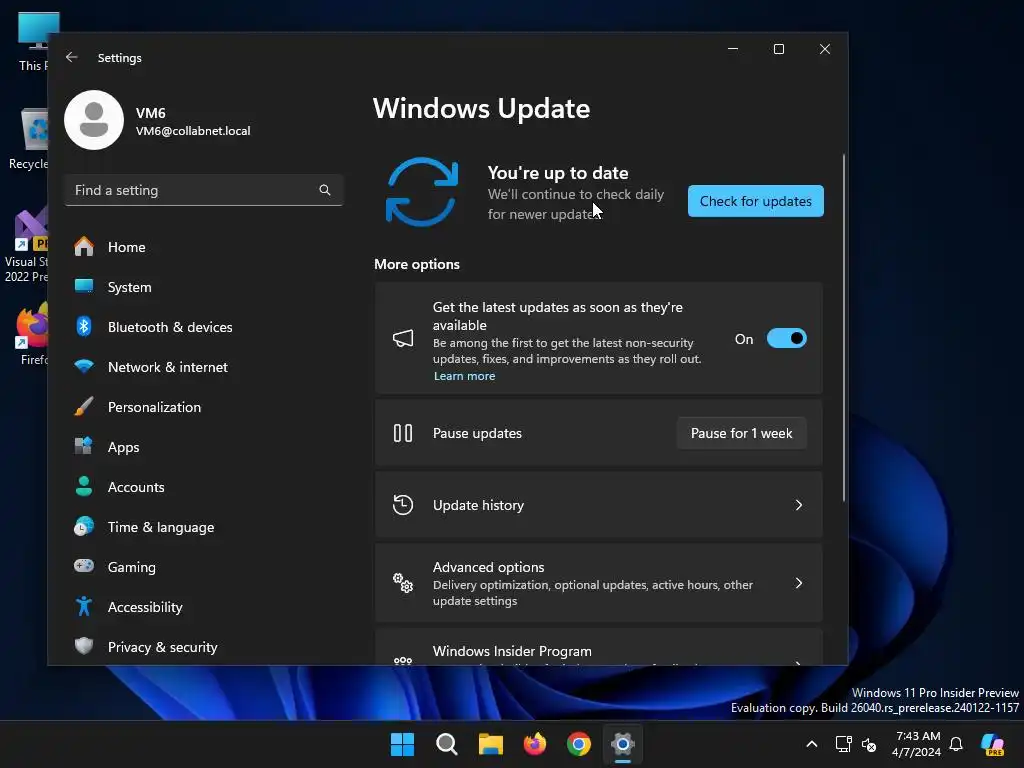Image resolution: width=1024 pixels, height=768 pixels.
Task: Open the Windows Insider Program entry
Action: point(598,648)
